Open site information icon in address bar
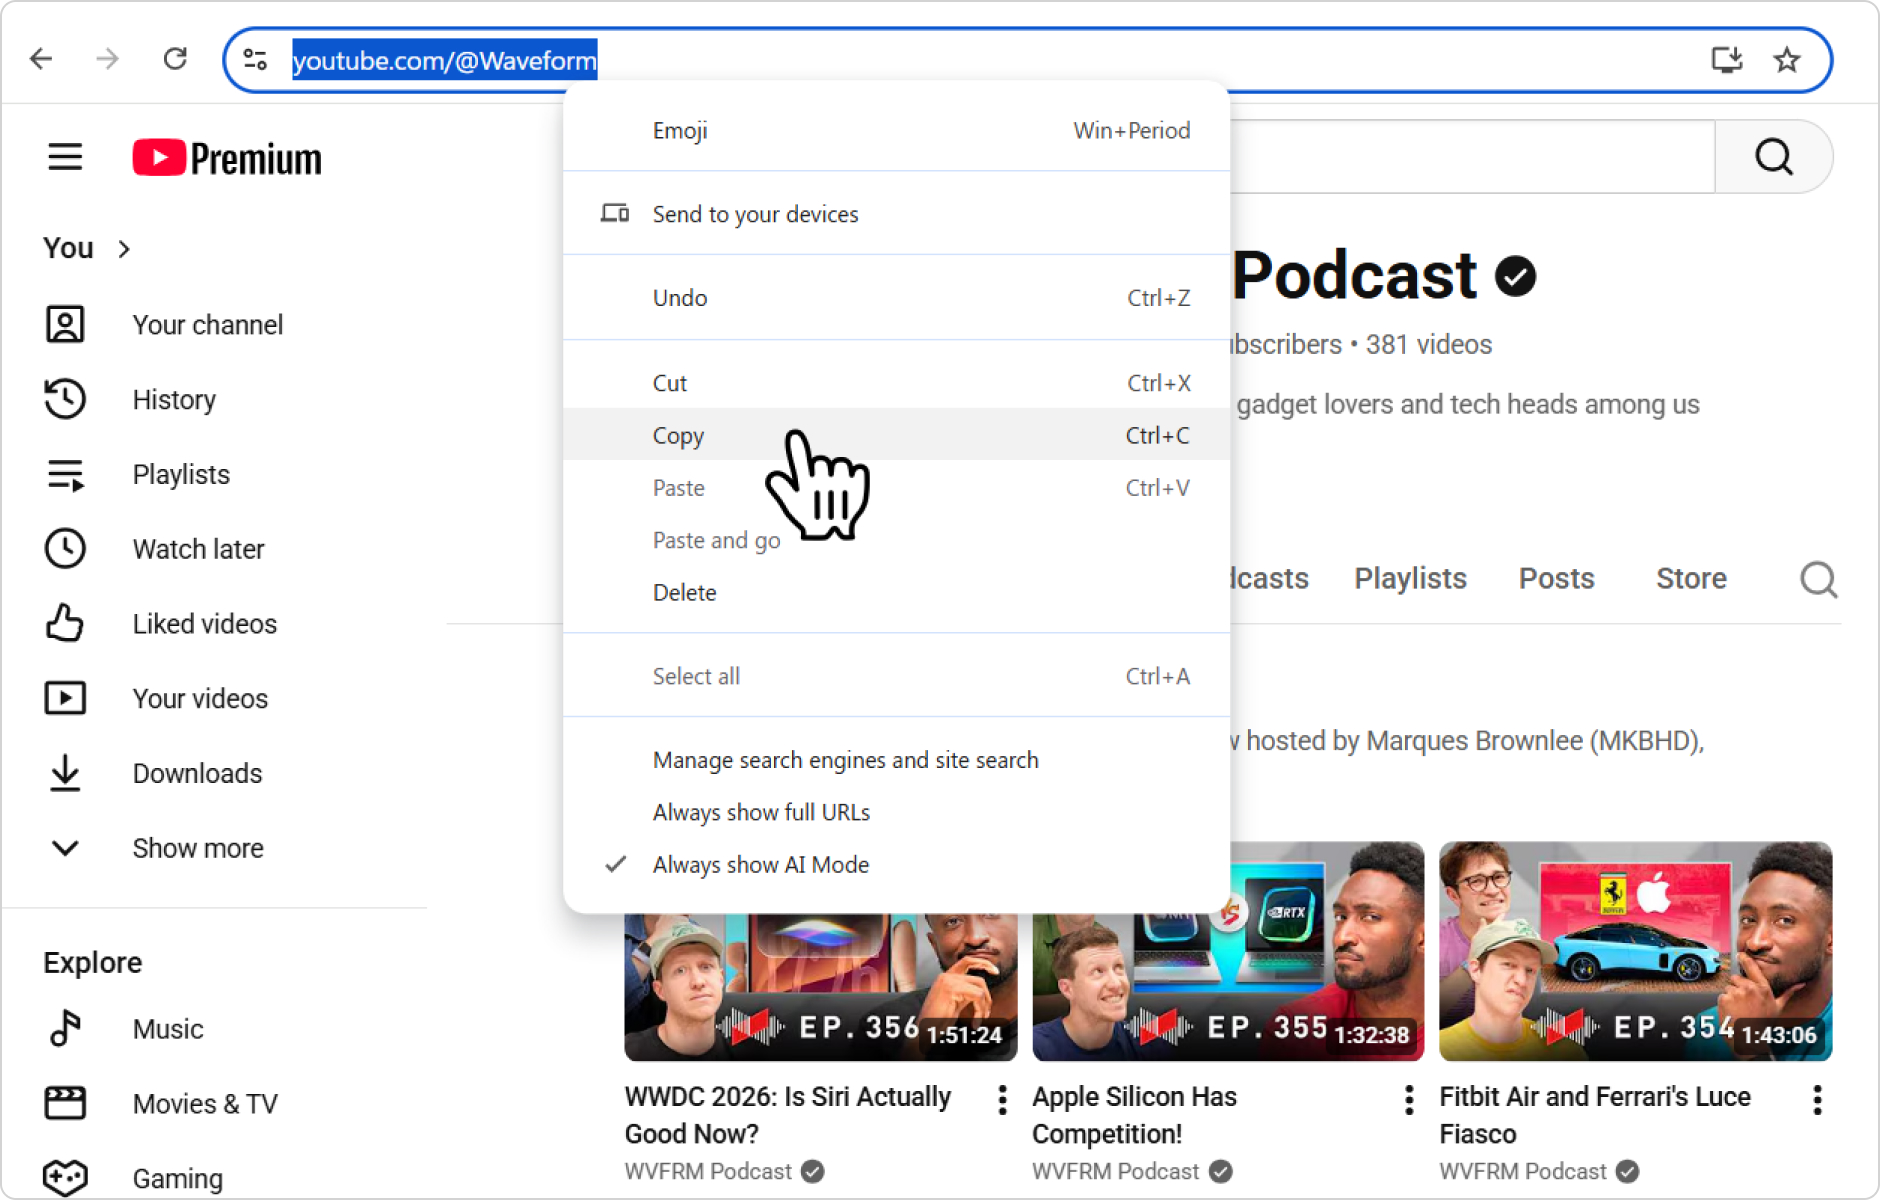 tap(255, 60)
